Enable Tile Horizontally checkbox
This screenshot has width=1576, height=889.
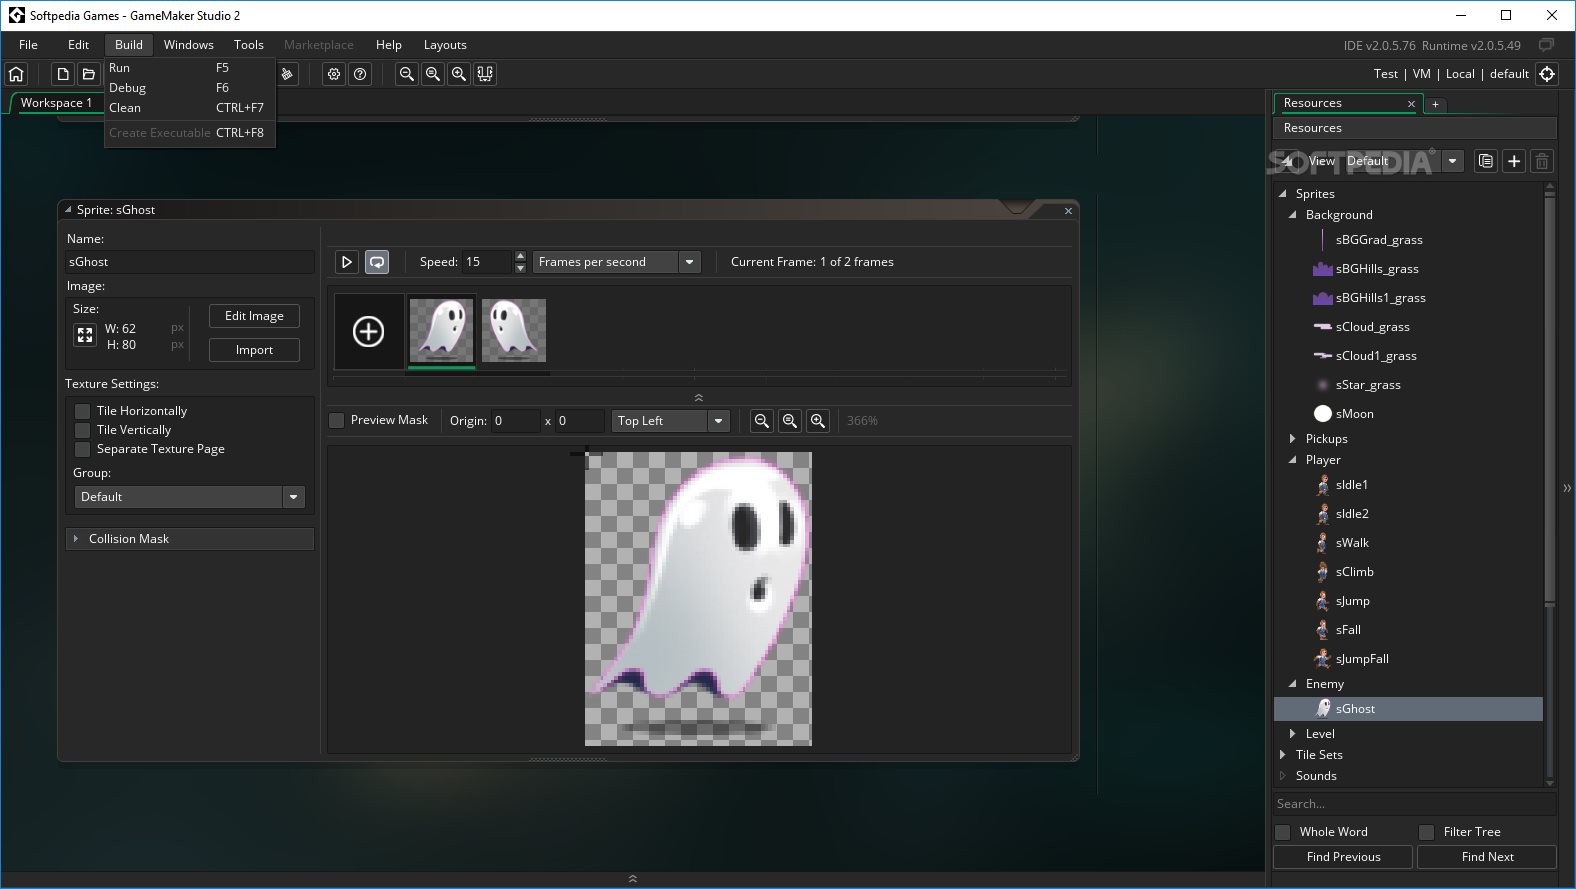pos(83,411)
